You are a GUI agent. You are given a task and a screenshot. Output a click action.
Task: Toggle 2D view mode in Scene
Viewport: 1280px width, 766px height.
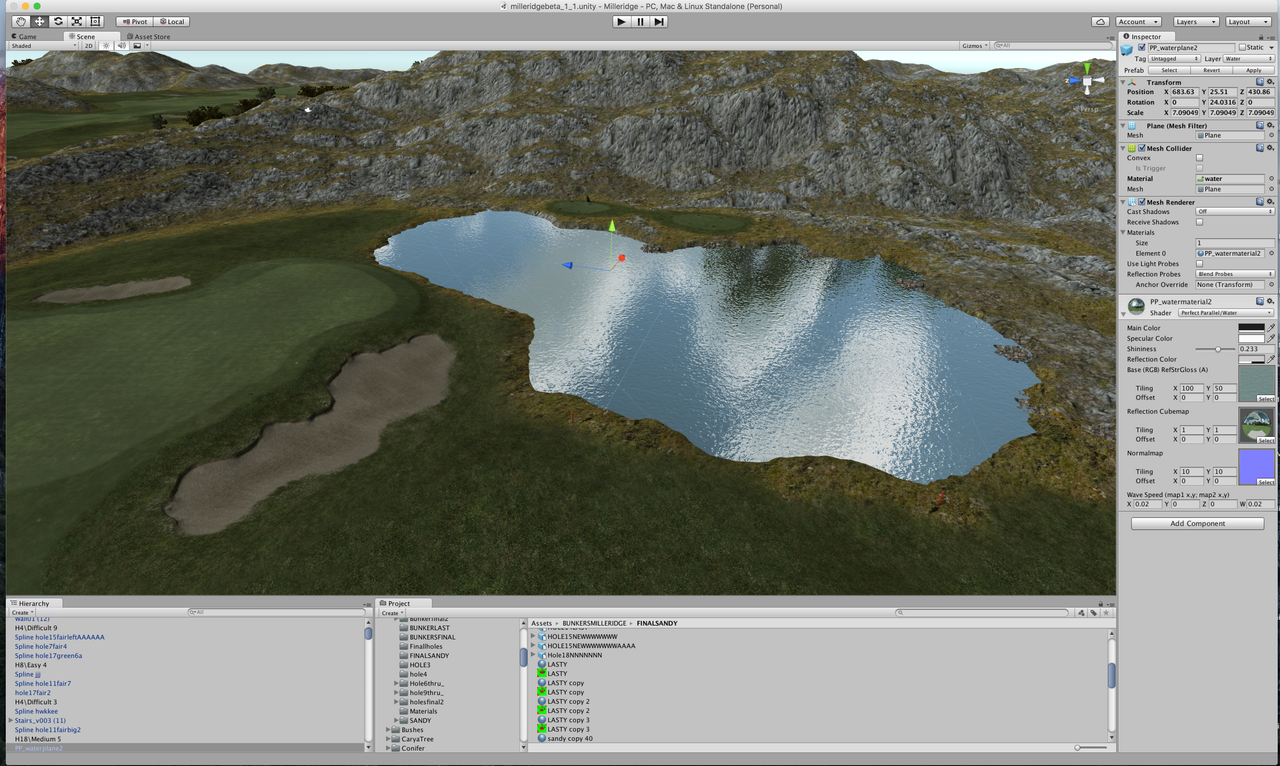coord(88,46)
